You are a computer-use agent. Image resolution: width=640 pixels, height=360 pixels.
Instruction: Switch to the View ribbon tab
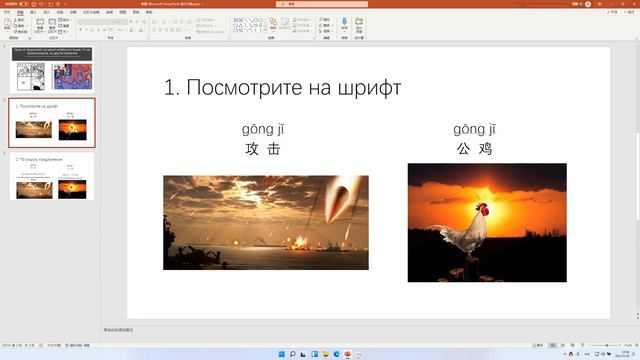[122, 12]
